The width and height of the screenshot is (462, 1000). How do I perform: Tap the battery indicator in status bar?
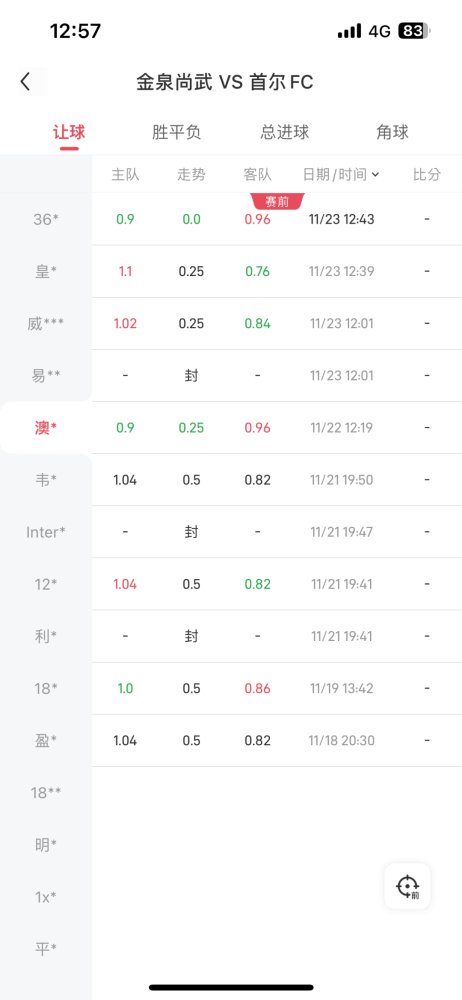(414, 31)
